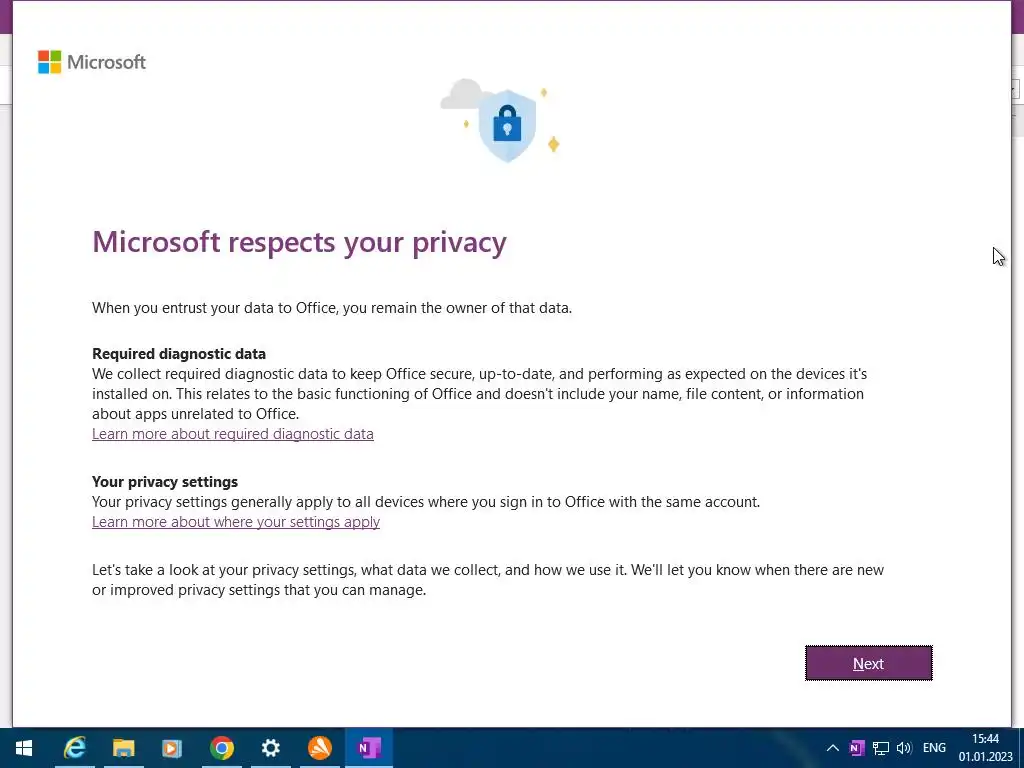The width and height of the screenshot is (1024, 768).
Task: Open the Windows Start menu
Action: (x=23, y=748)
